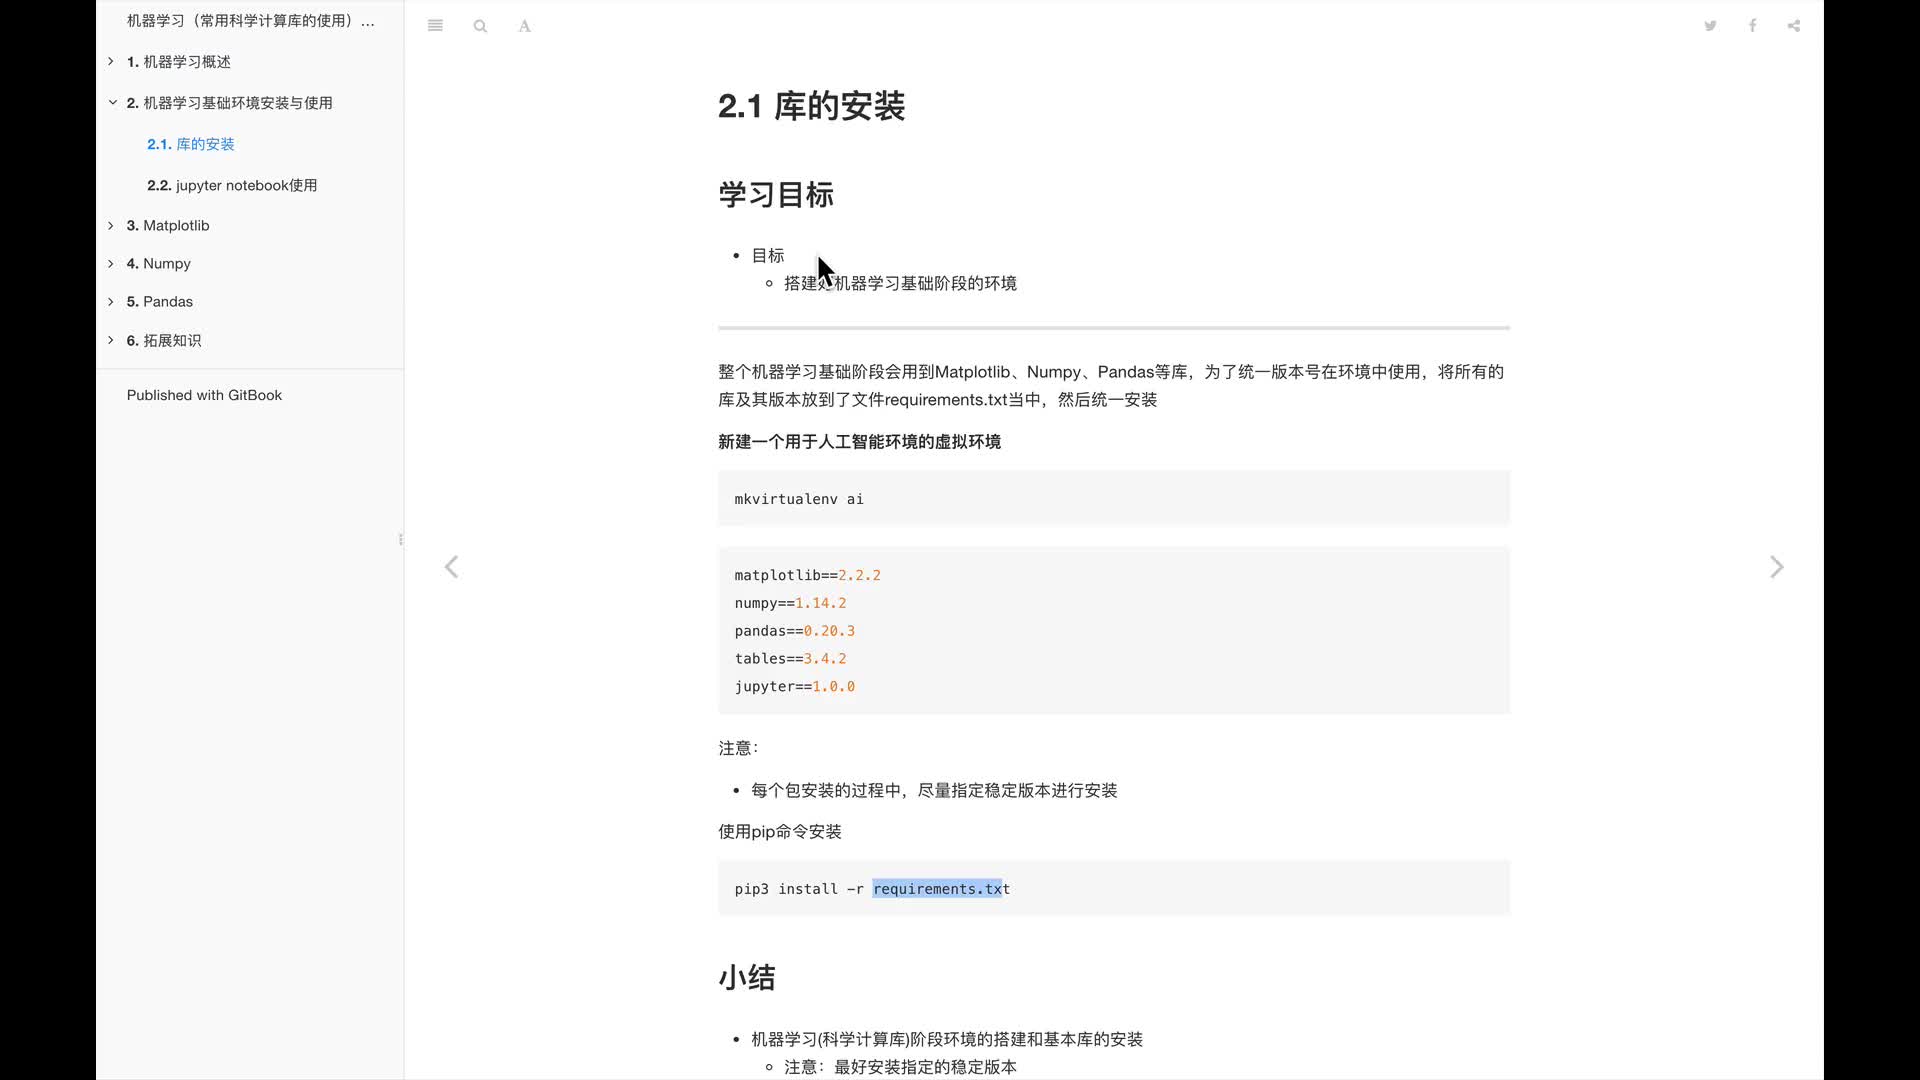Click the bold 新建一个用于人工智能环境的虚拟环境 line
Screen dimensions: 1920x1080
click(859, 442)
